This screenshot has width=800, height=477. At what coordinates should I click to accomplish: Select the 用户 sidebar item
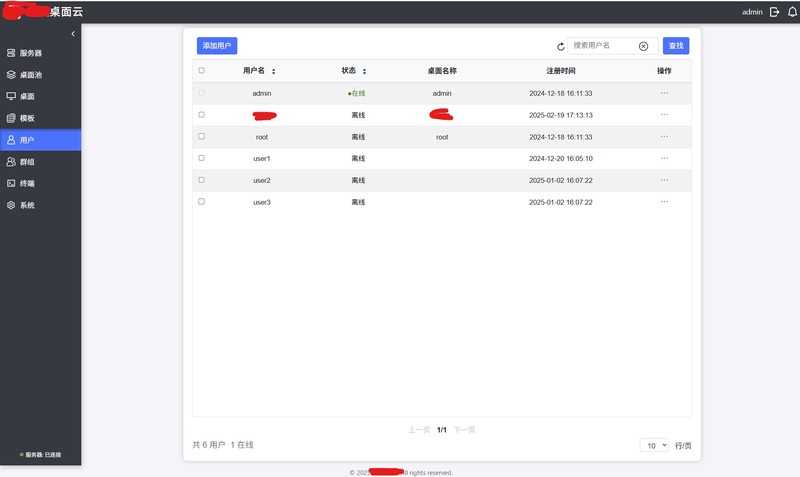[40, 140]
